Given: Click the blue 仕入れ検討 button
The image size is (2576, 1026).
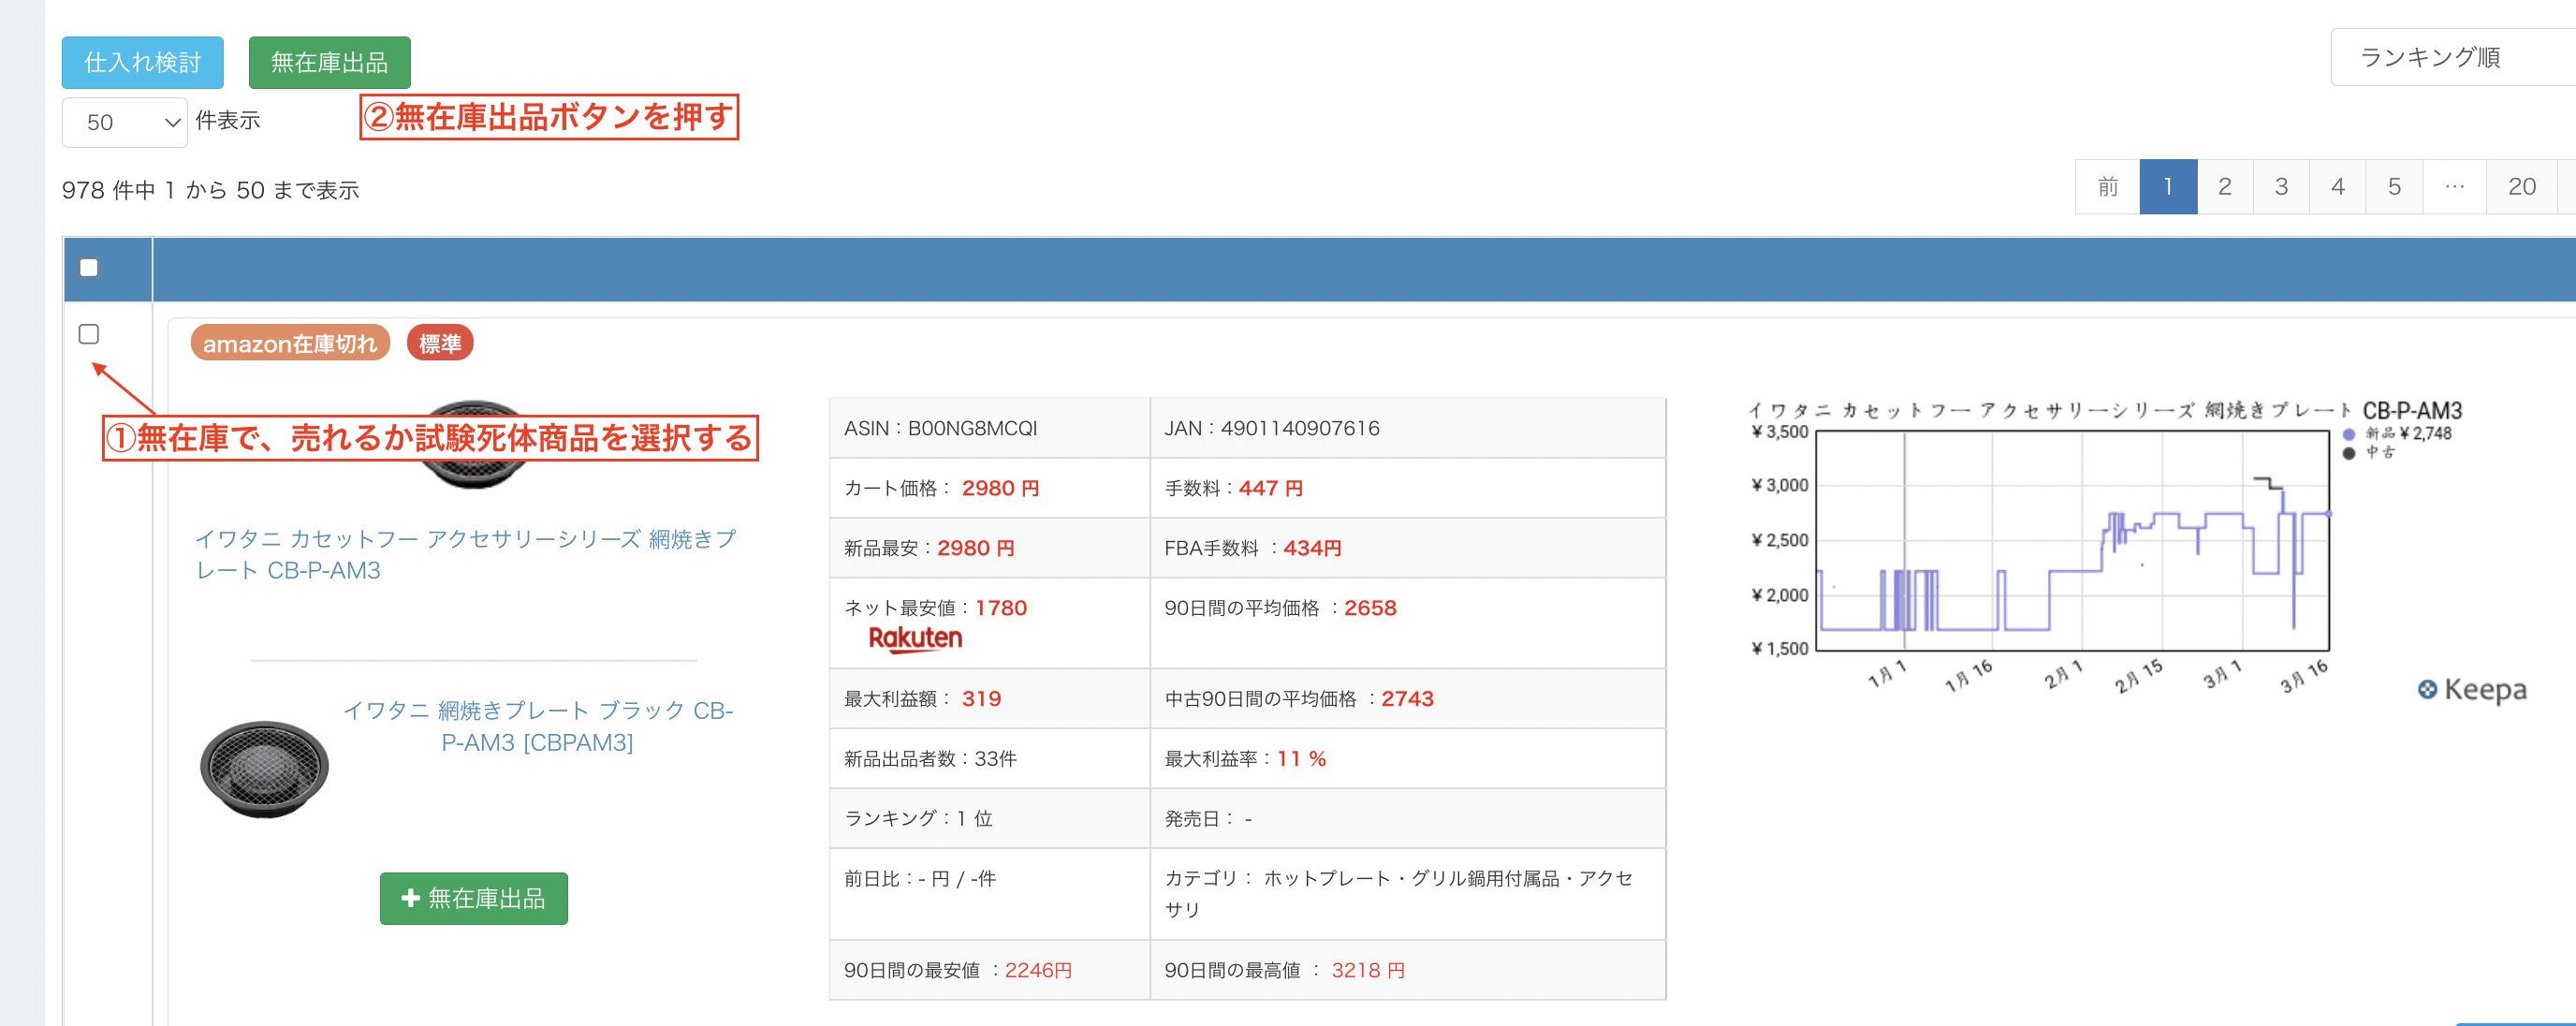Looking at the screenshot, I should pos(142,62).
